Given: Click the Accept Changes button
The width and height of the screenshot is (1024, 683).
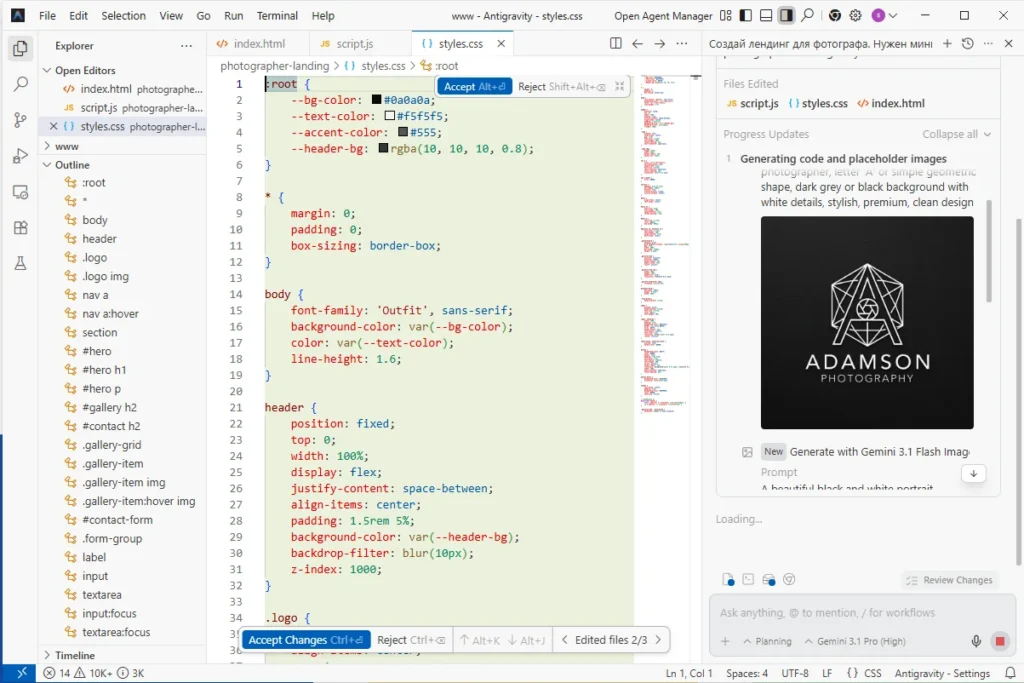Looking at the screenshot, I should [x=305, y=640].
